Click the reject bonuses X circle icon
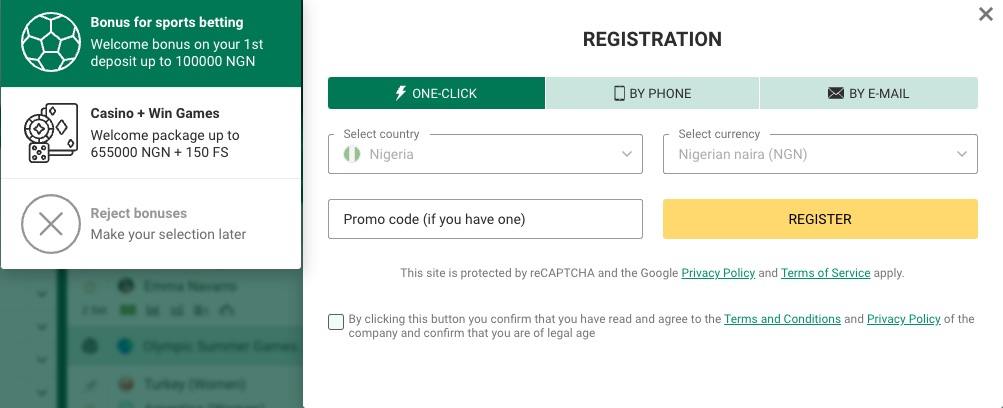 pyautogui.click(x=51, y=224)
